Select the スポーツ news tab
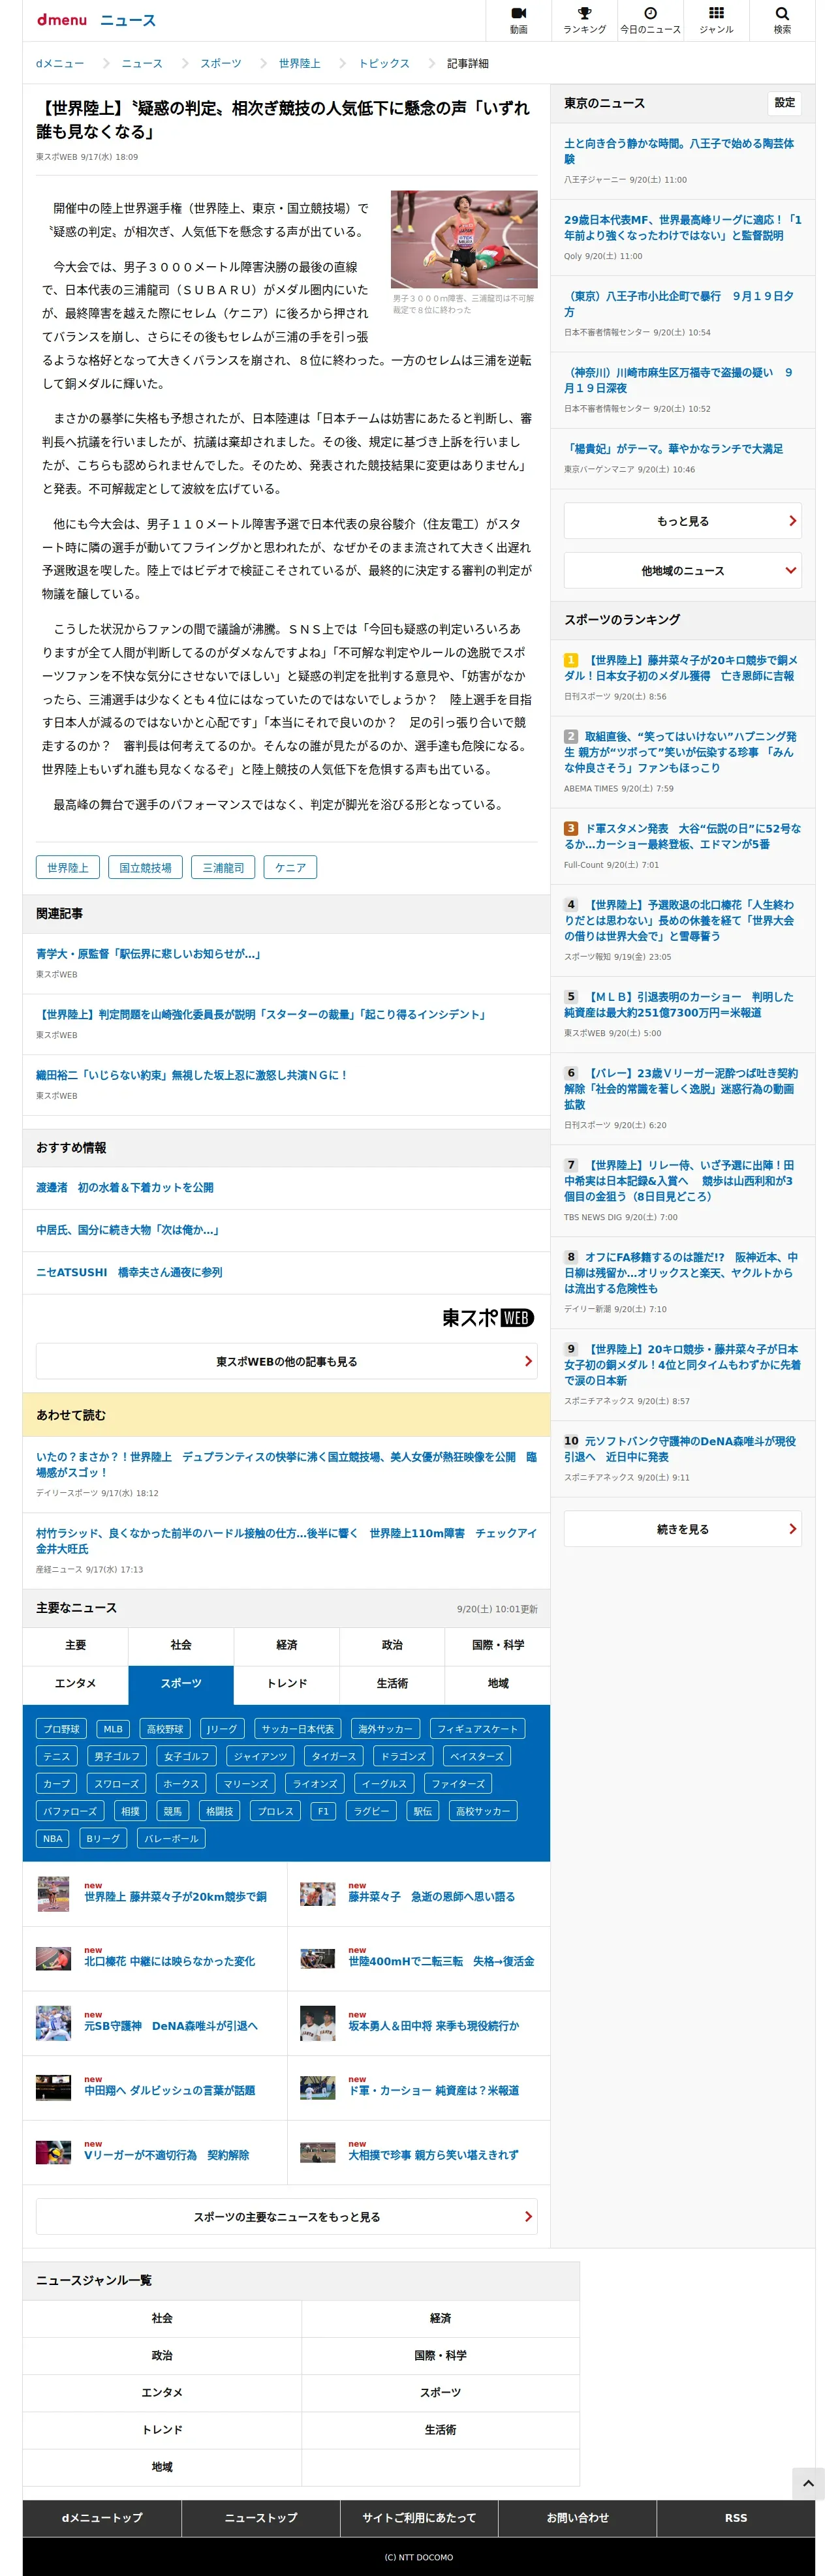Viewport: 838px width, 2576px height. 181,1684
